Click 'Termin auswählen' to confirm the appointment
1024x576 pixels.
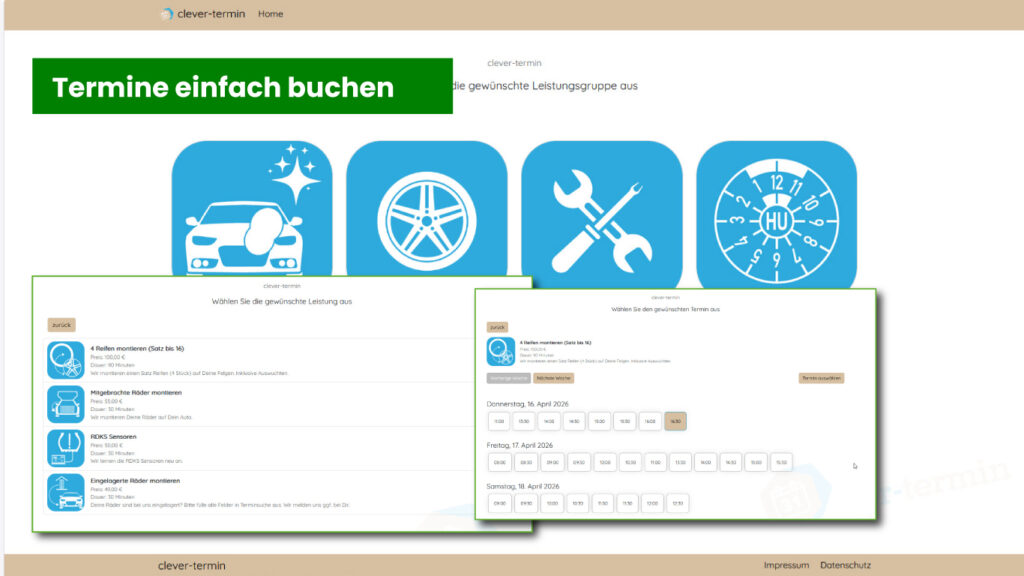pyautogui.click(x=822, y=378)
